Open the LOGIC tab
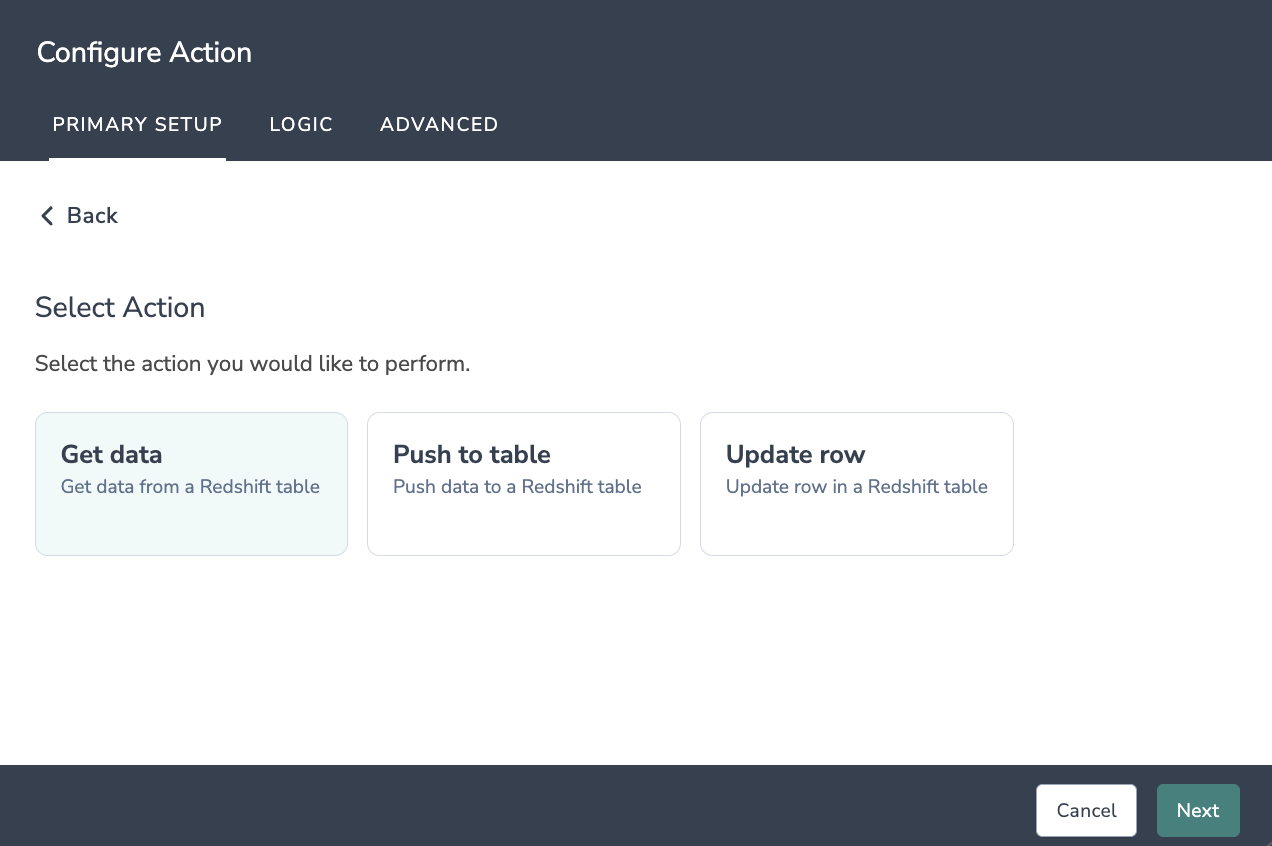Screen dimensions: 1272x846 301,125
